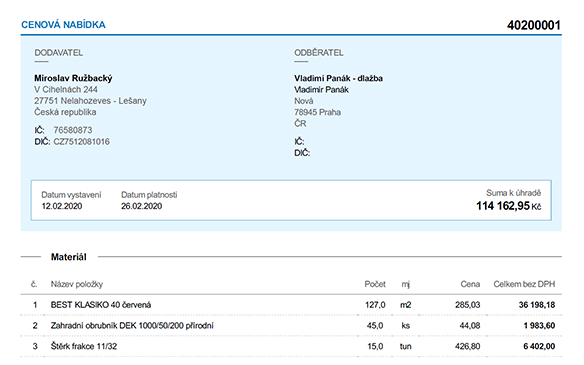Click row total 6 402,00
This screenshot has width=584, height=365.
click(539, 347)
